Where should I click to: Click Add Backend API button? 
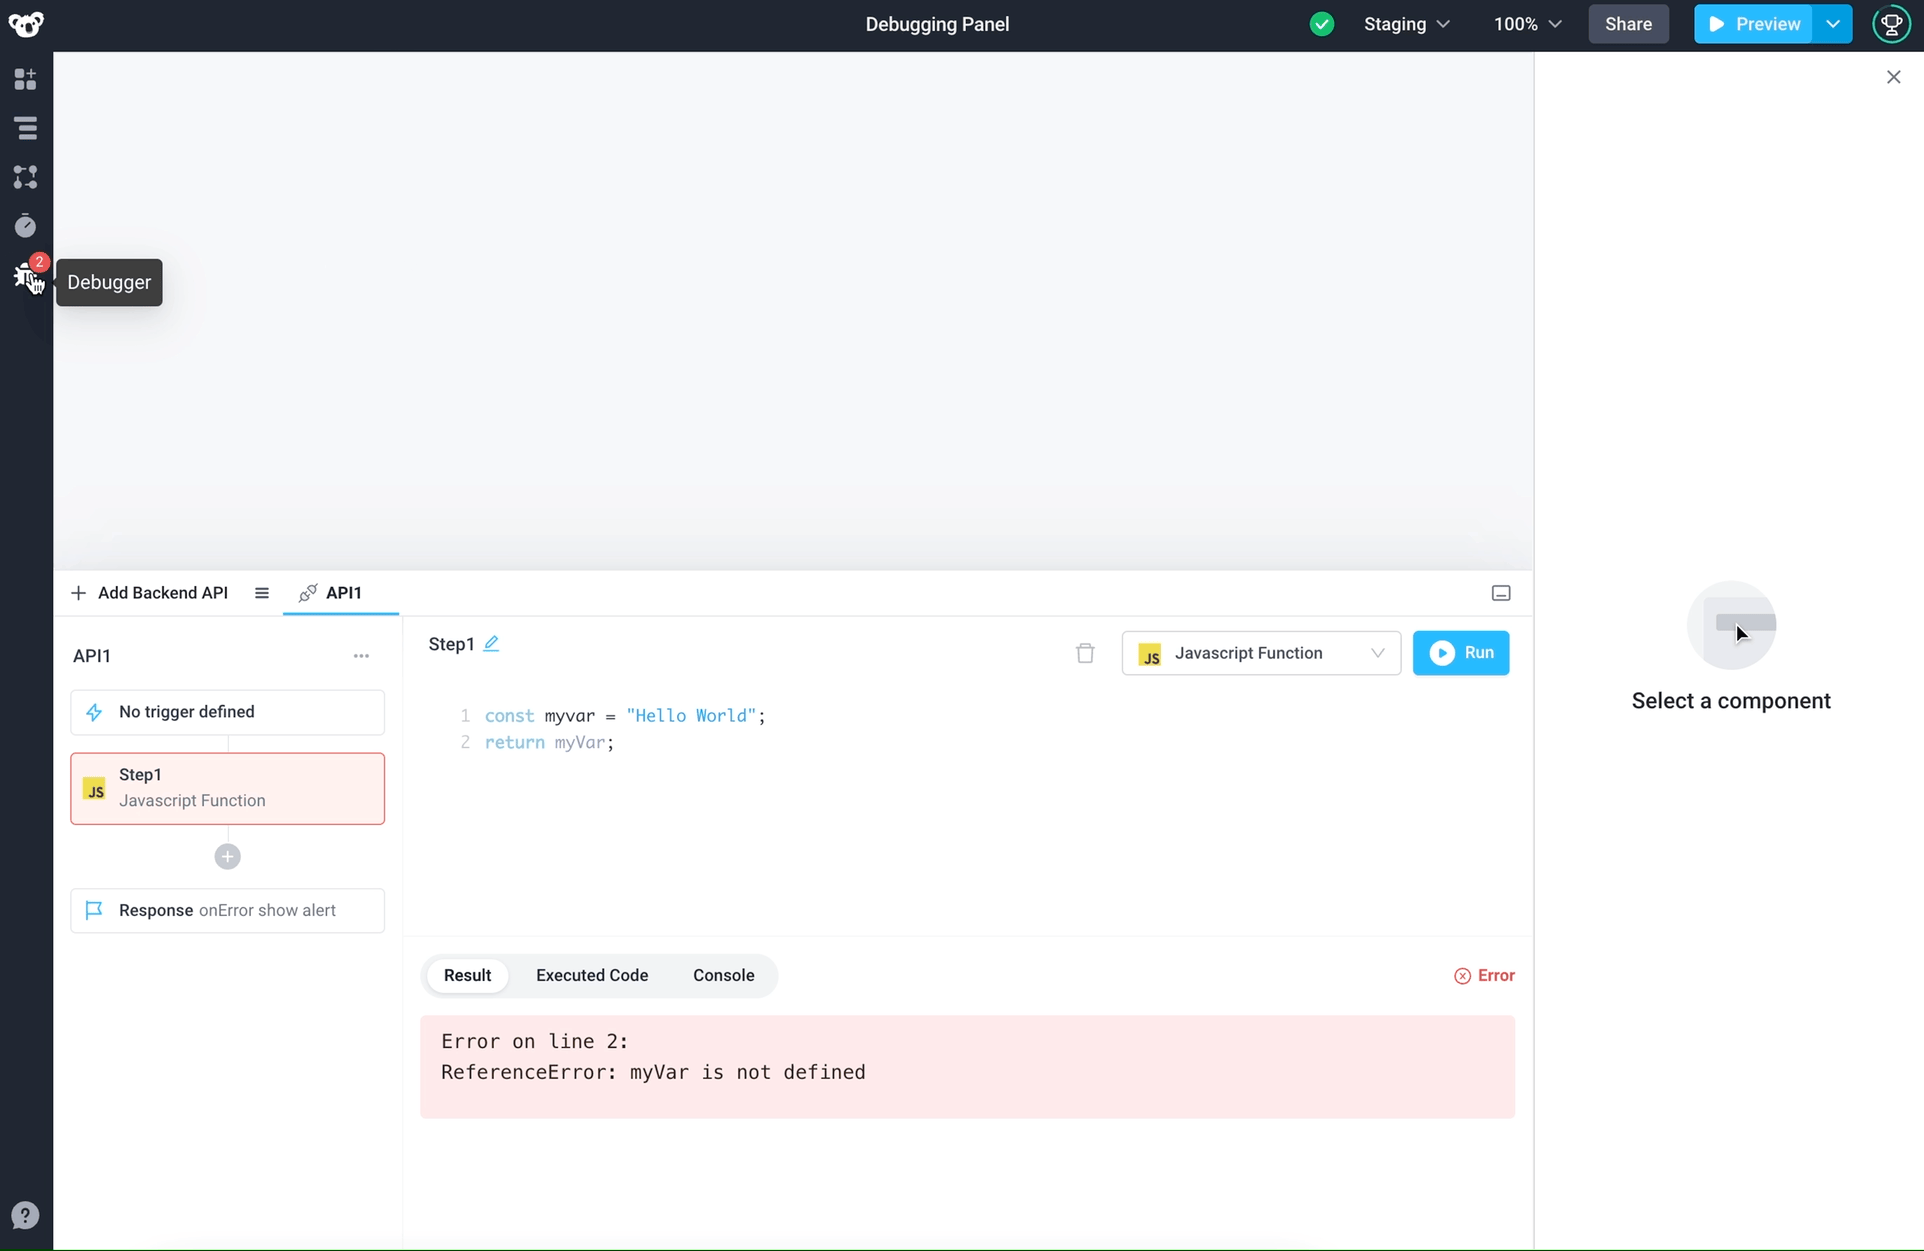coord(149,592)
